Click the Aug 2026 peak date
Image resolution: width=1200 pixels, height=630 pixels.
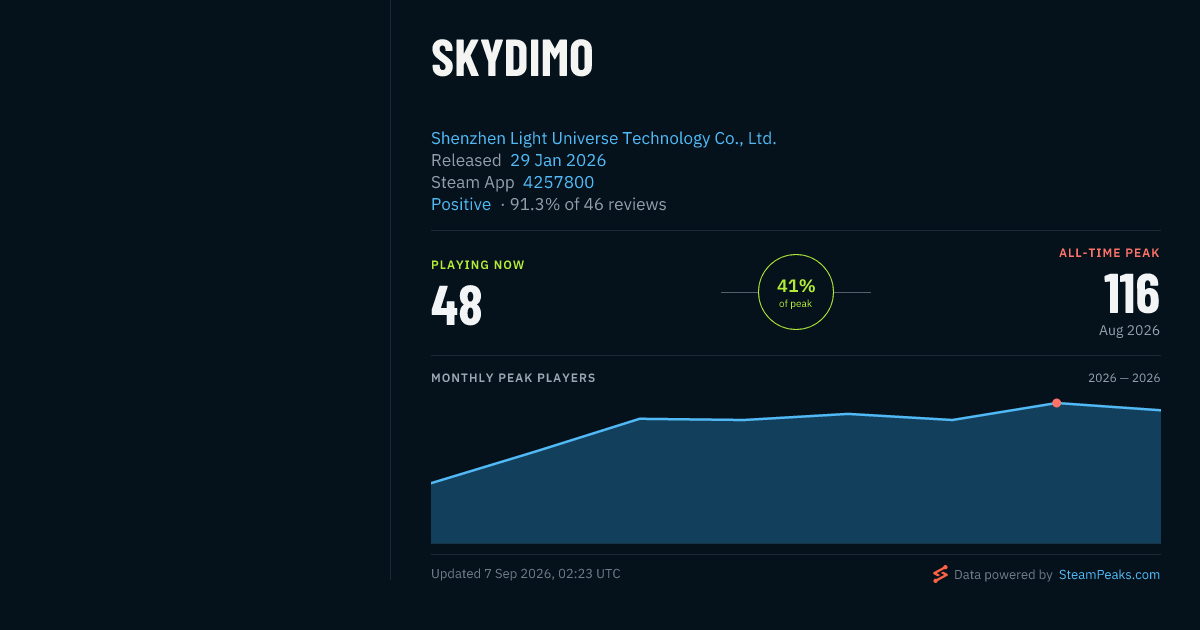pyautogui.click(x=1129, y=330)
